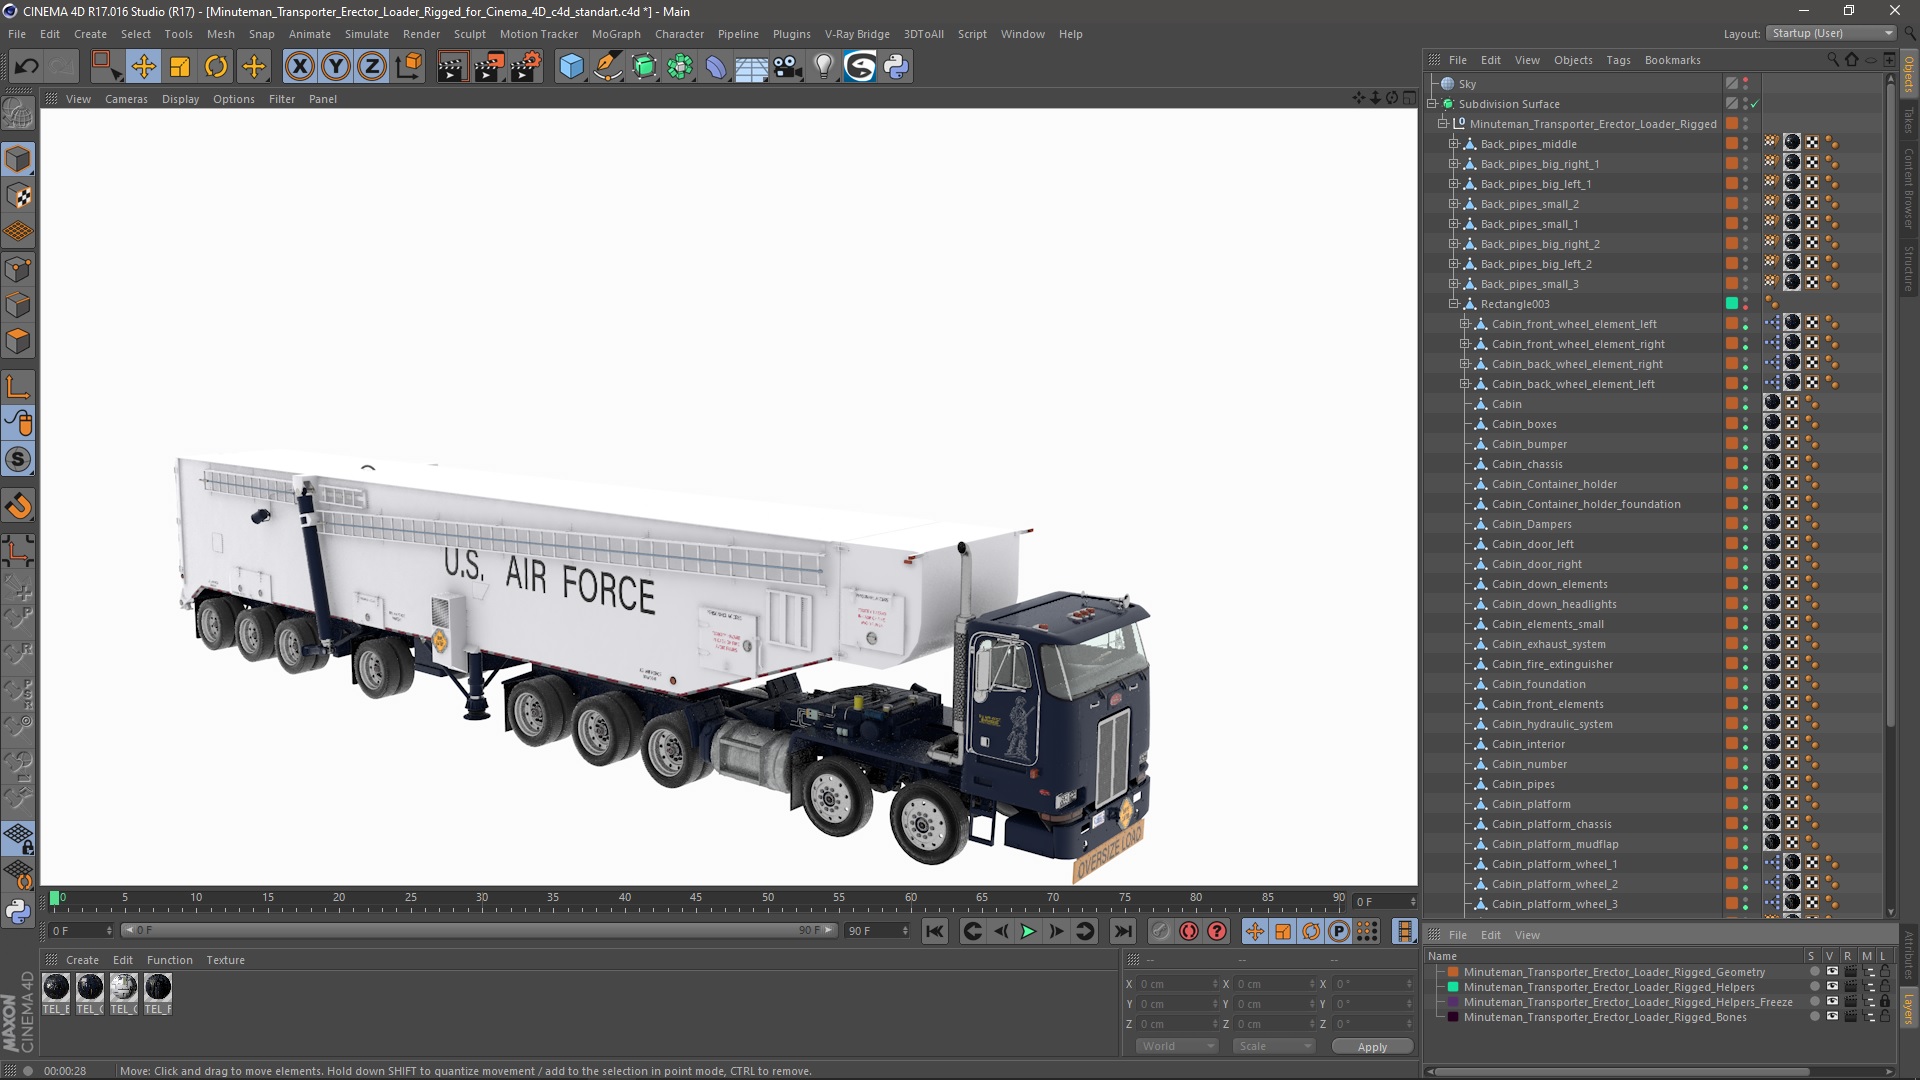Go to end of timeline
Viewport: 1920px width, 1080px height.
(1123, 931)
